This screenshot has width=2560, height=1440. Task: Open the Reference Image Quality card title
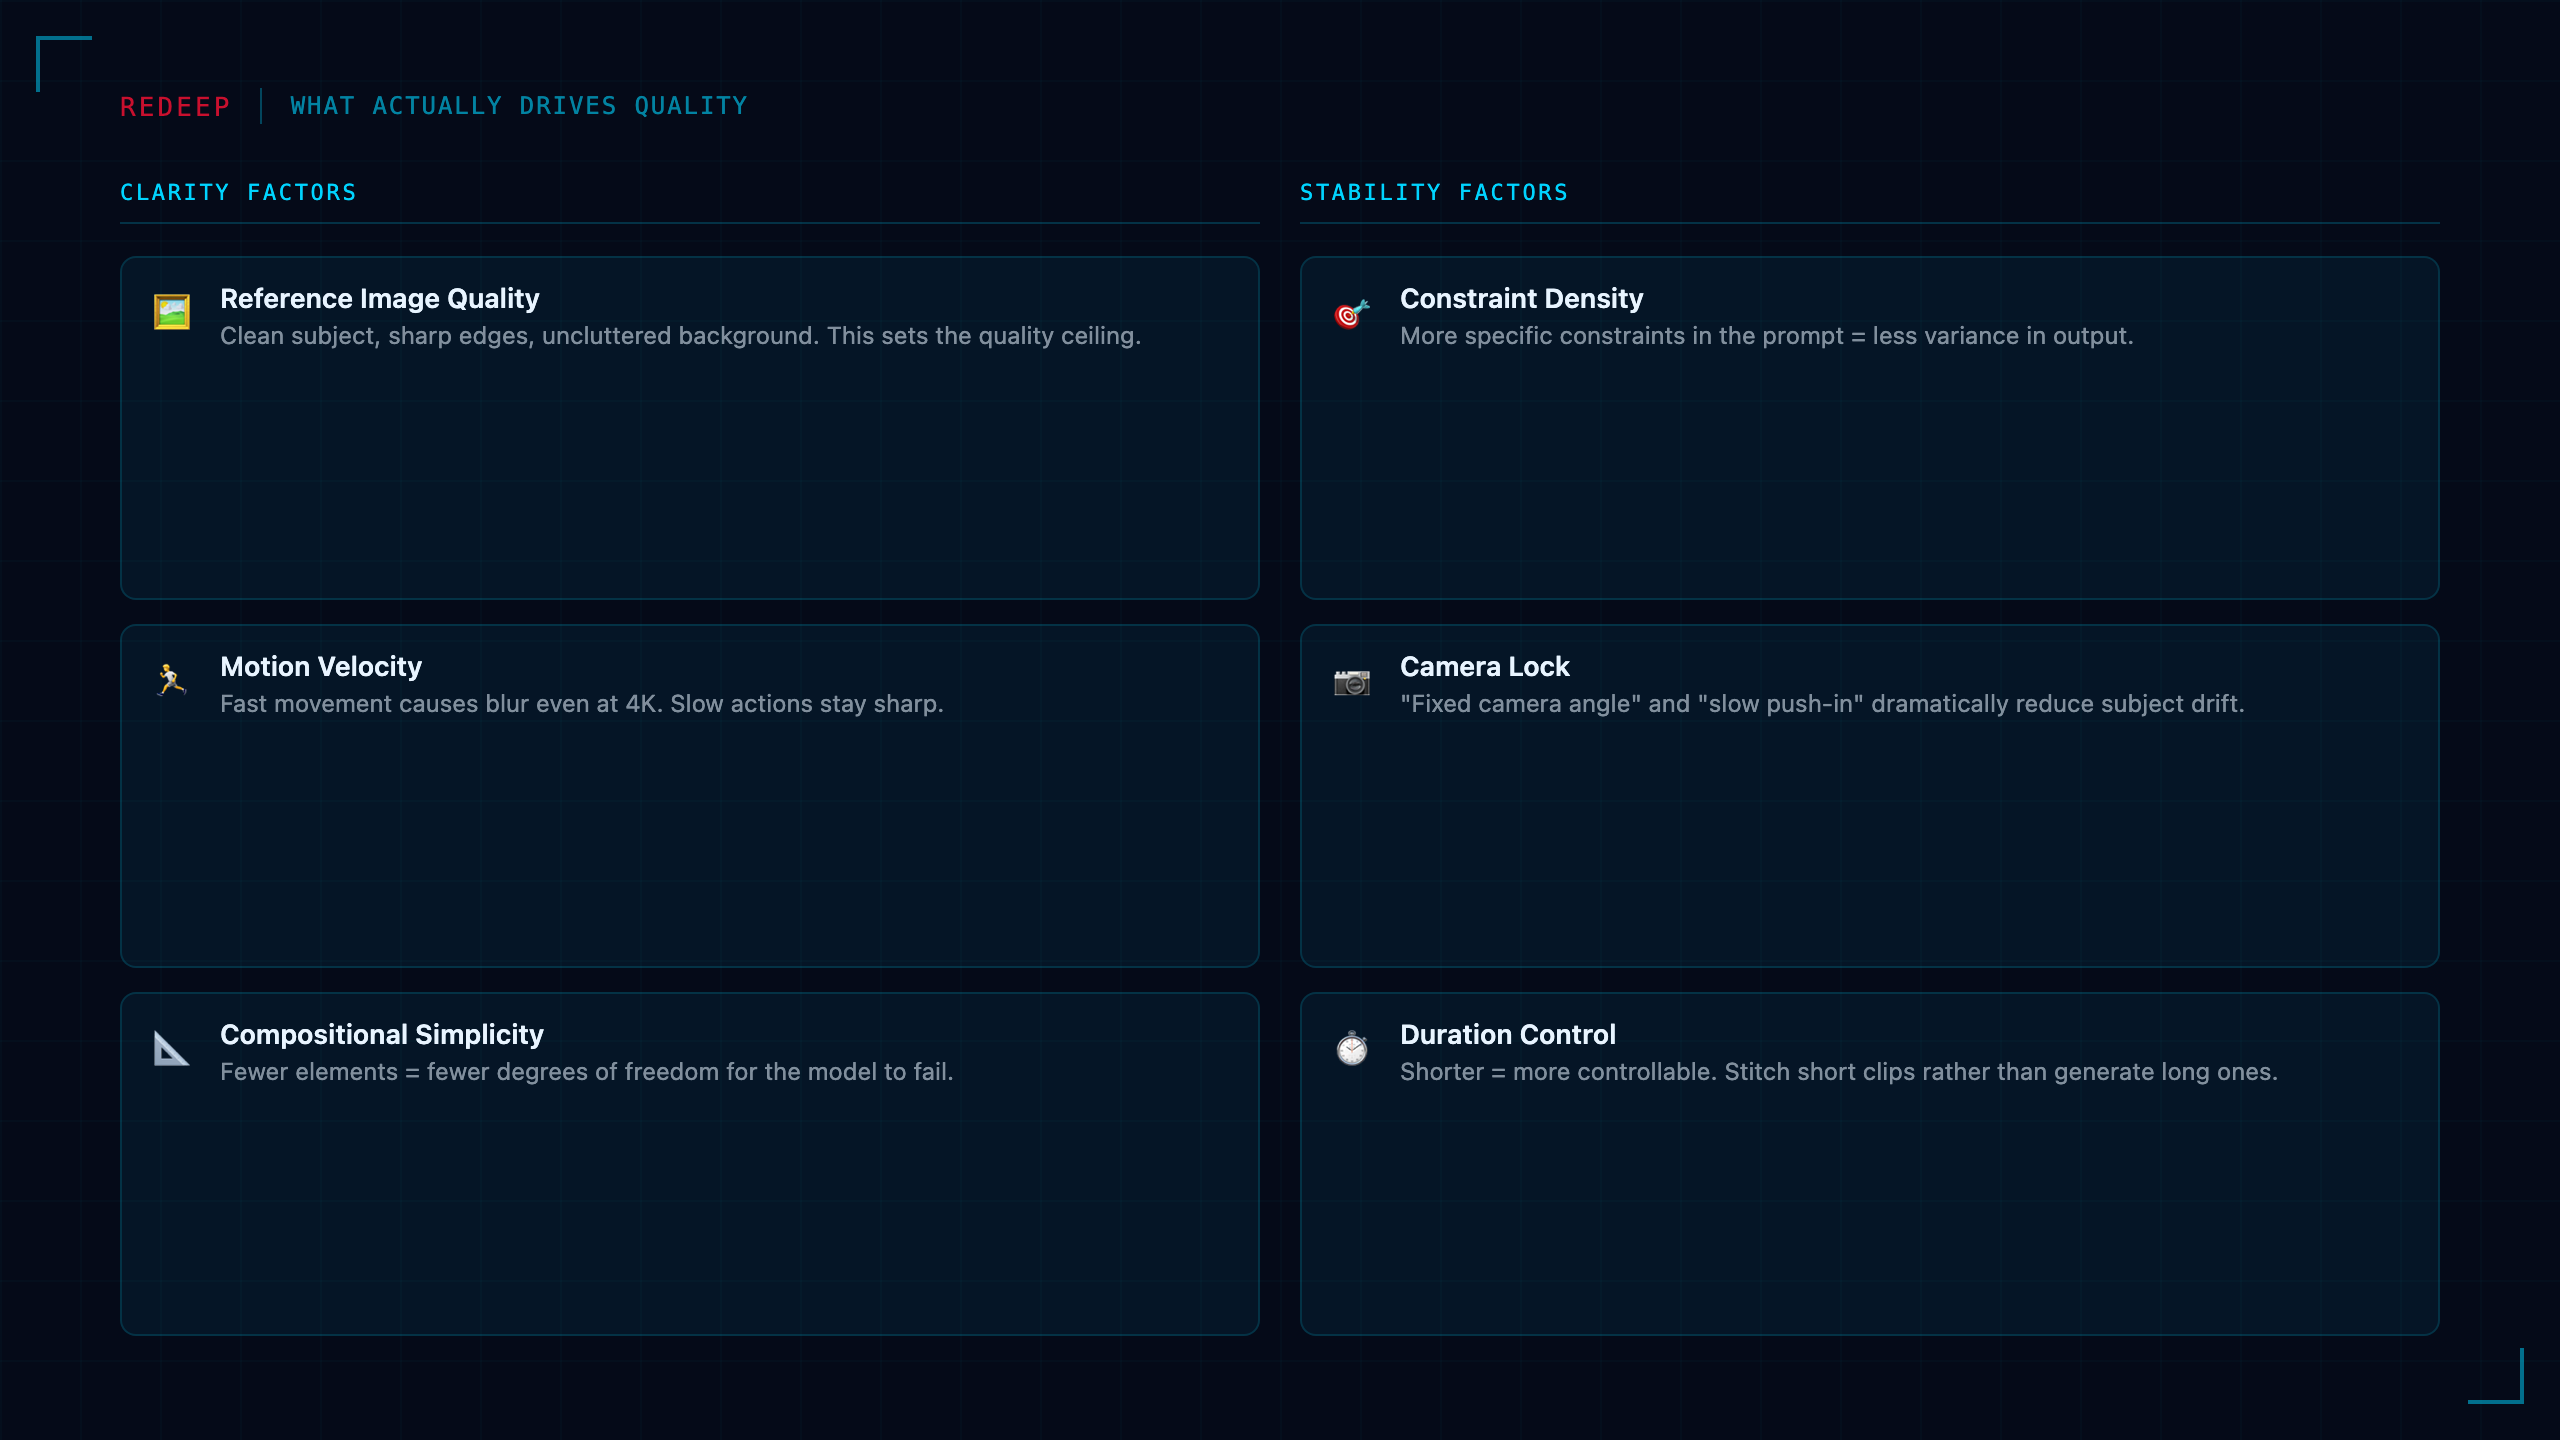click(380, 298)
